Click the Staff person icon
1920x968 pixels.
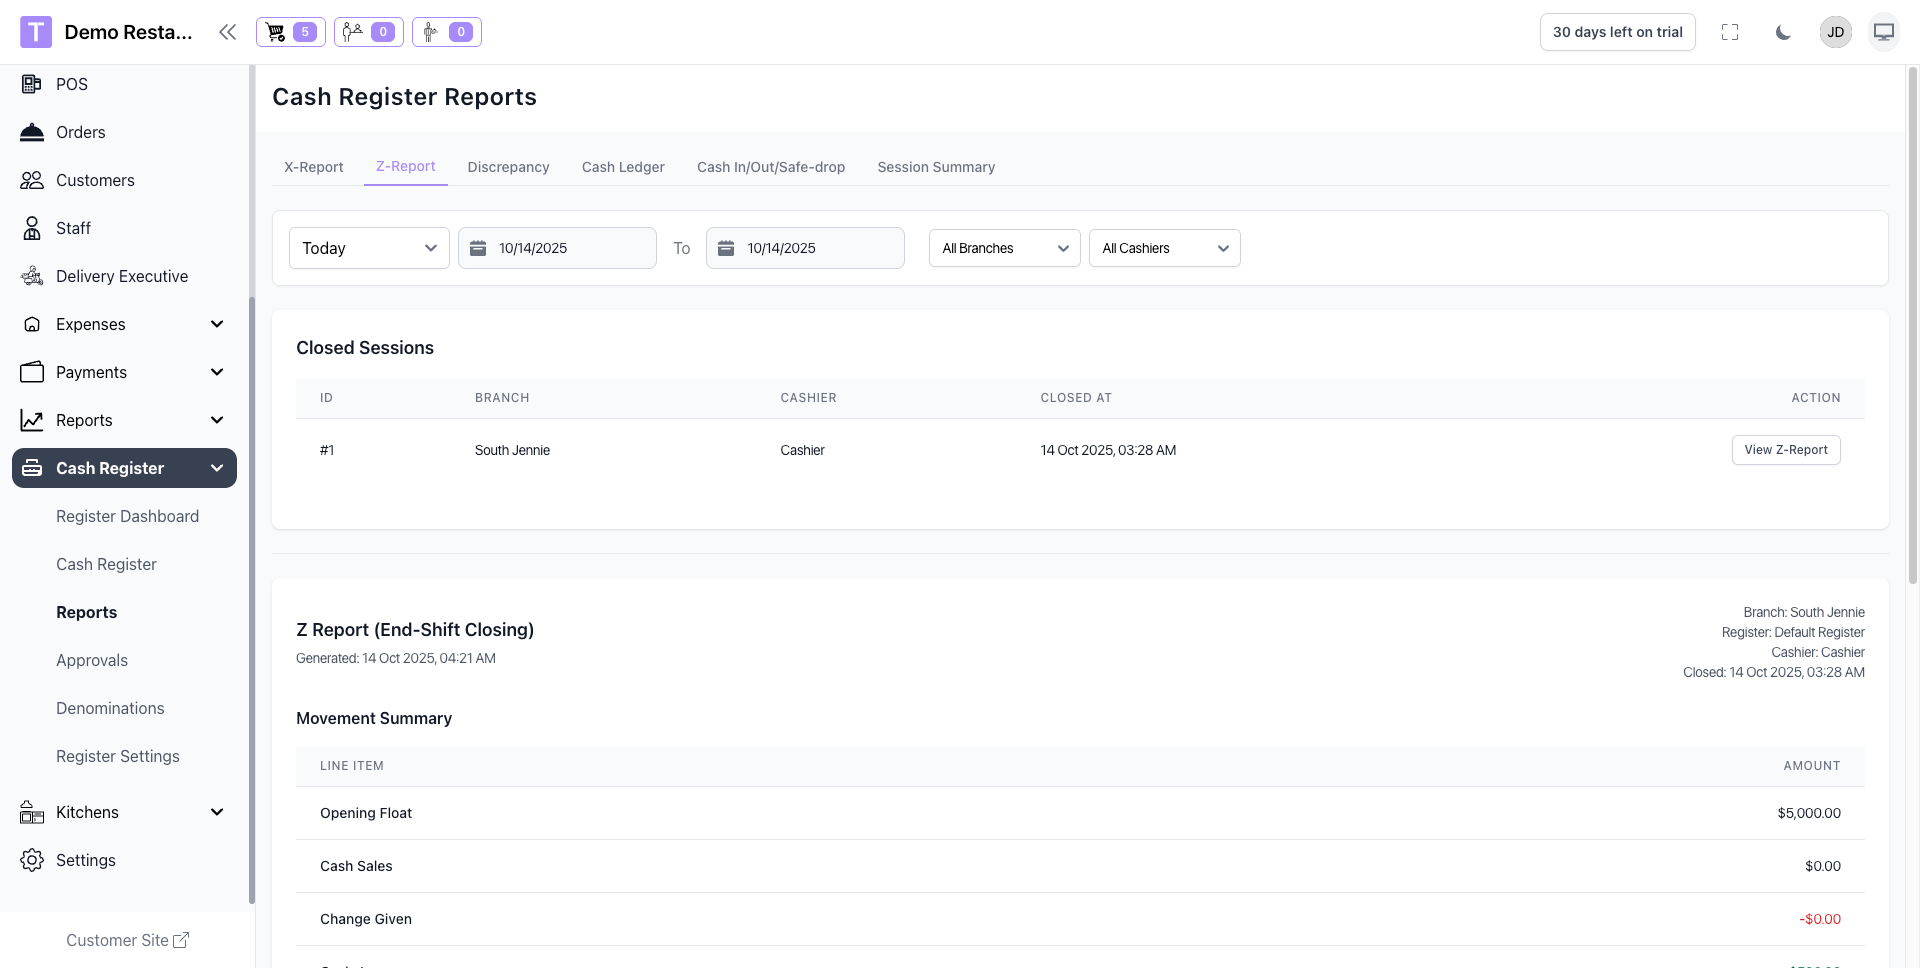point(32,228)
